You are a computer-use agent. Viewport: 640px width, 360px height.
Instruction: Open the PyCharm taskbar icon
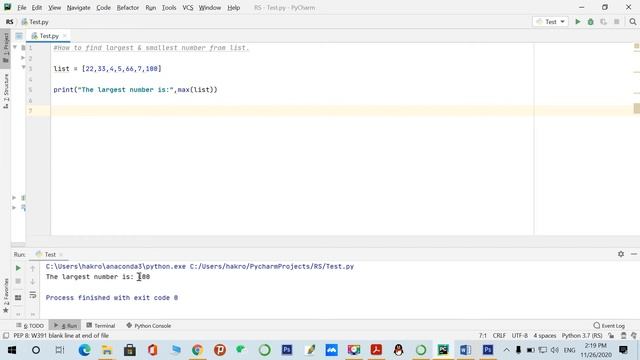[x=443, y=350]
